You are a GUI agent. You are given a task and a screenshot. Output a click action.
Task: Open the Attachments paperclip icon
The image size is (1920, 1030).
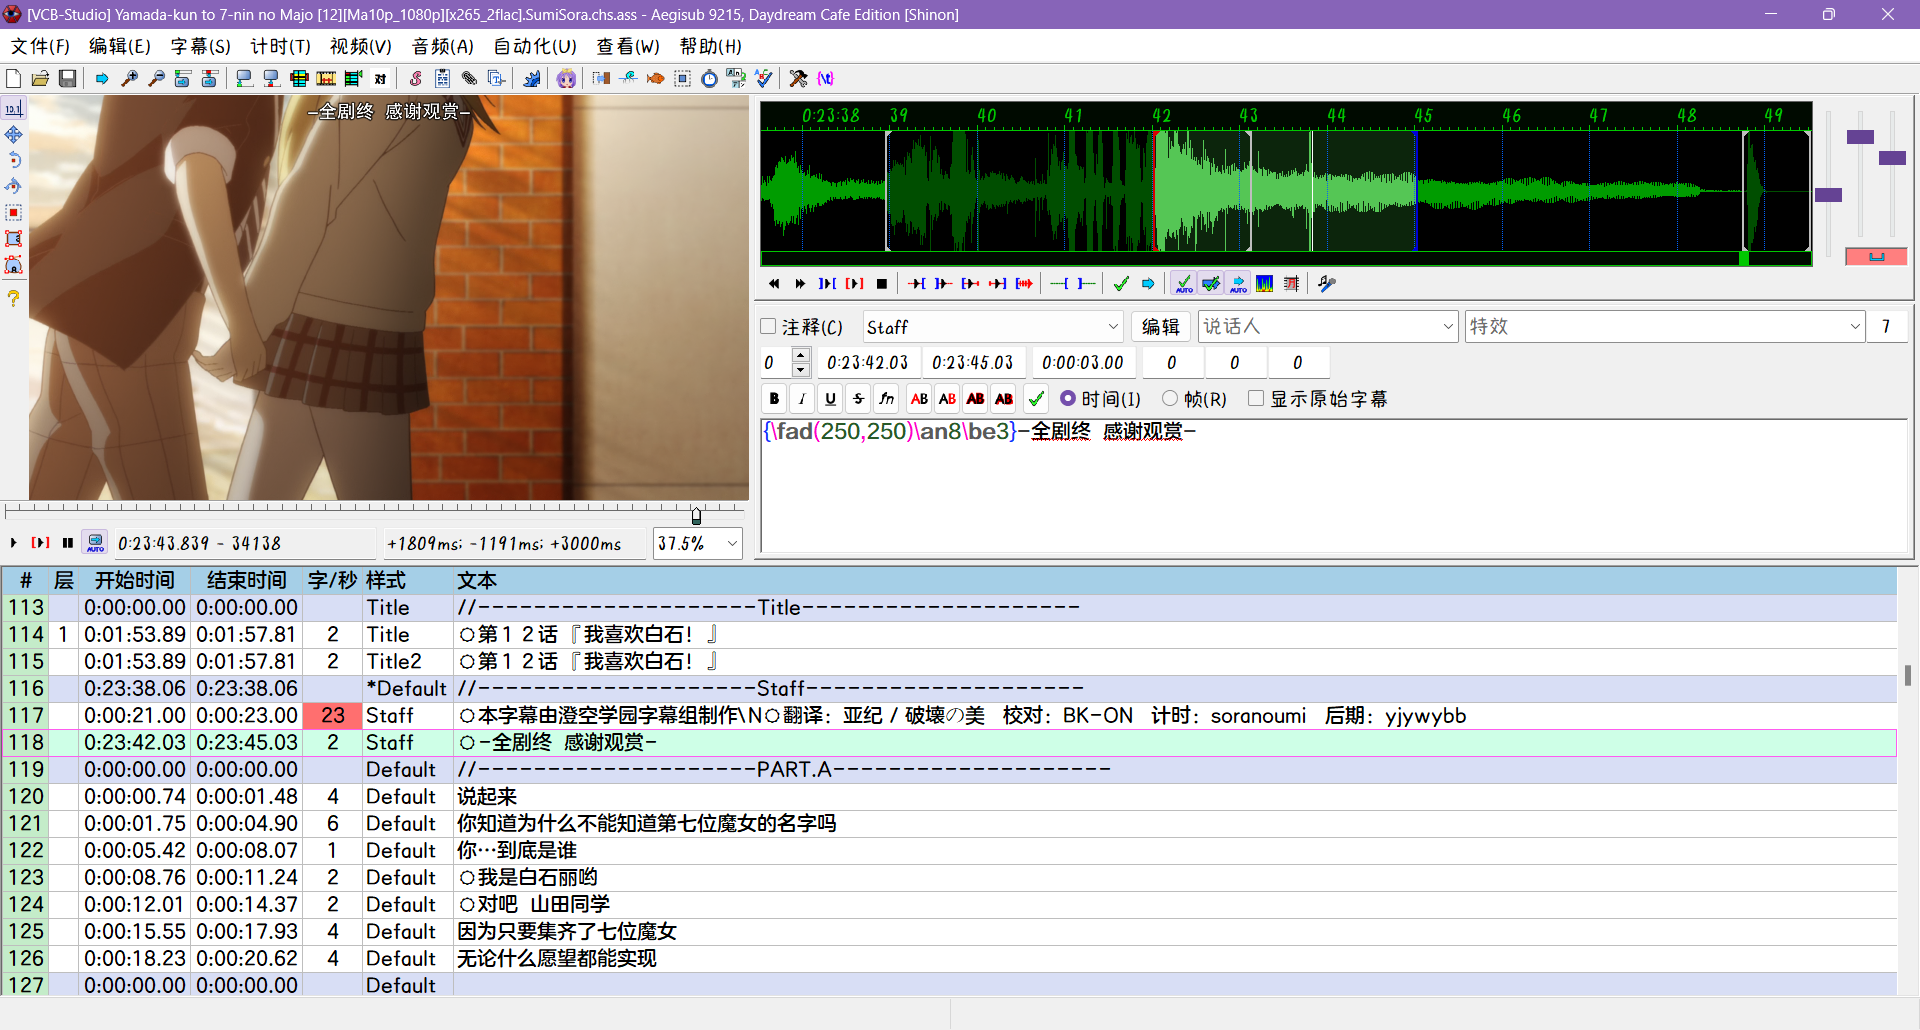pos(469,79)
